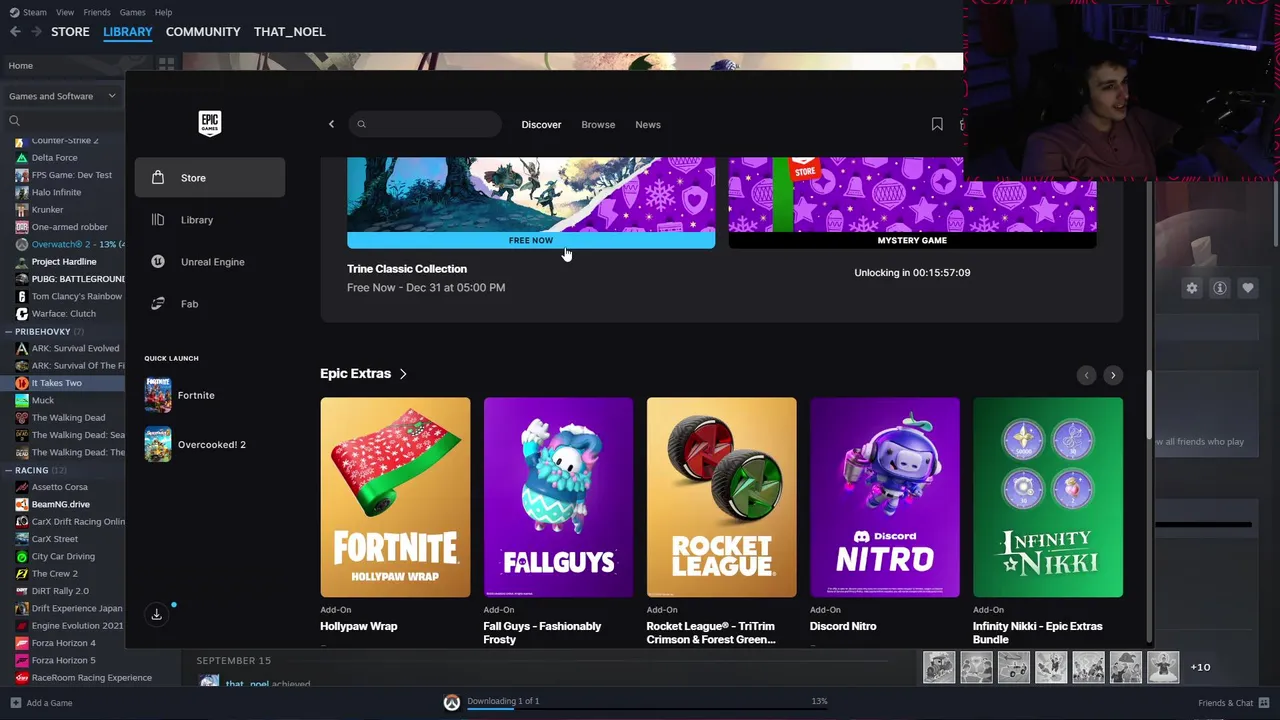1280x720 pixels.
Task: Open Steam's View menu
Action: pos(65,12)
